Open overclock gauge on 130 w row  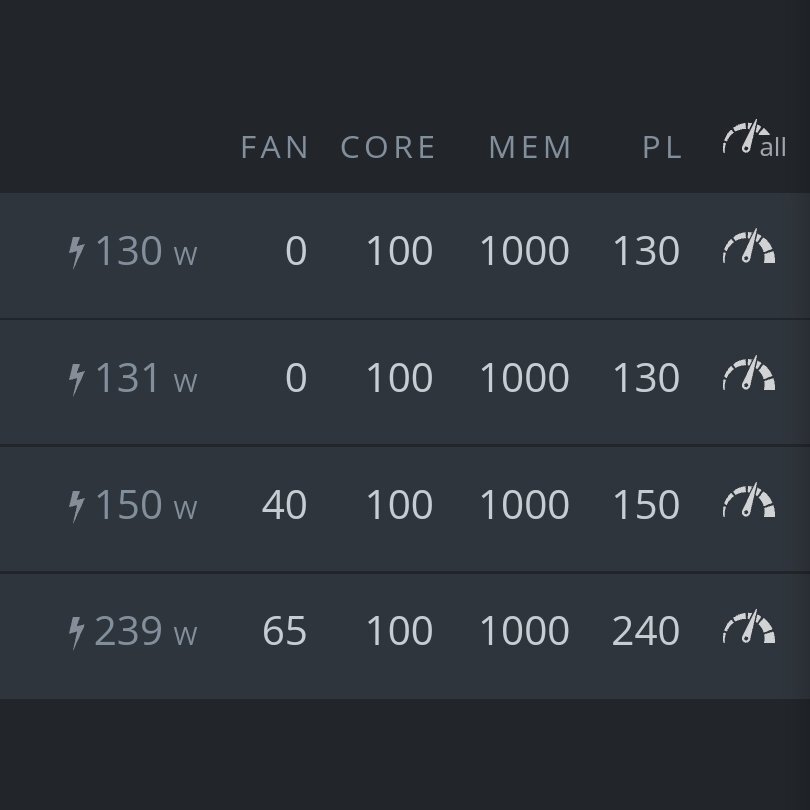tap(749, 246)
